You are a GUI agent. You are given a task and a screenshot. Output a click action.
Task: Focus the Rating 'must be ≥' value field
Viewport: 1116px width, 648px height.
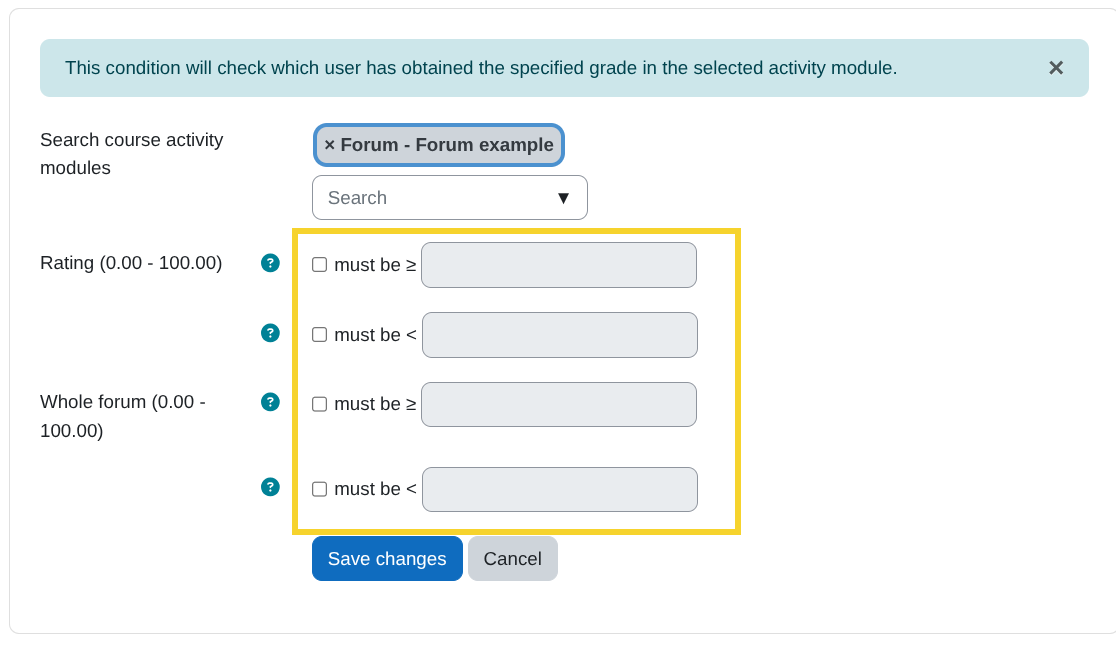pyautogui.click(x=558, y=265)
